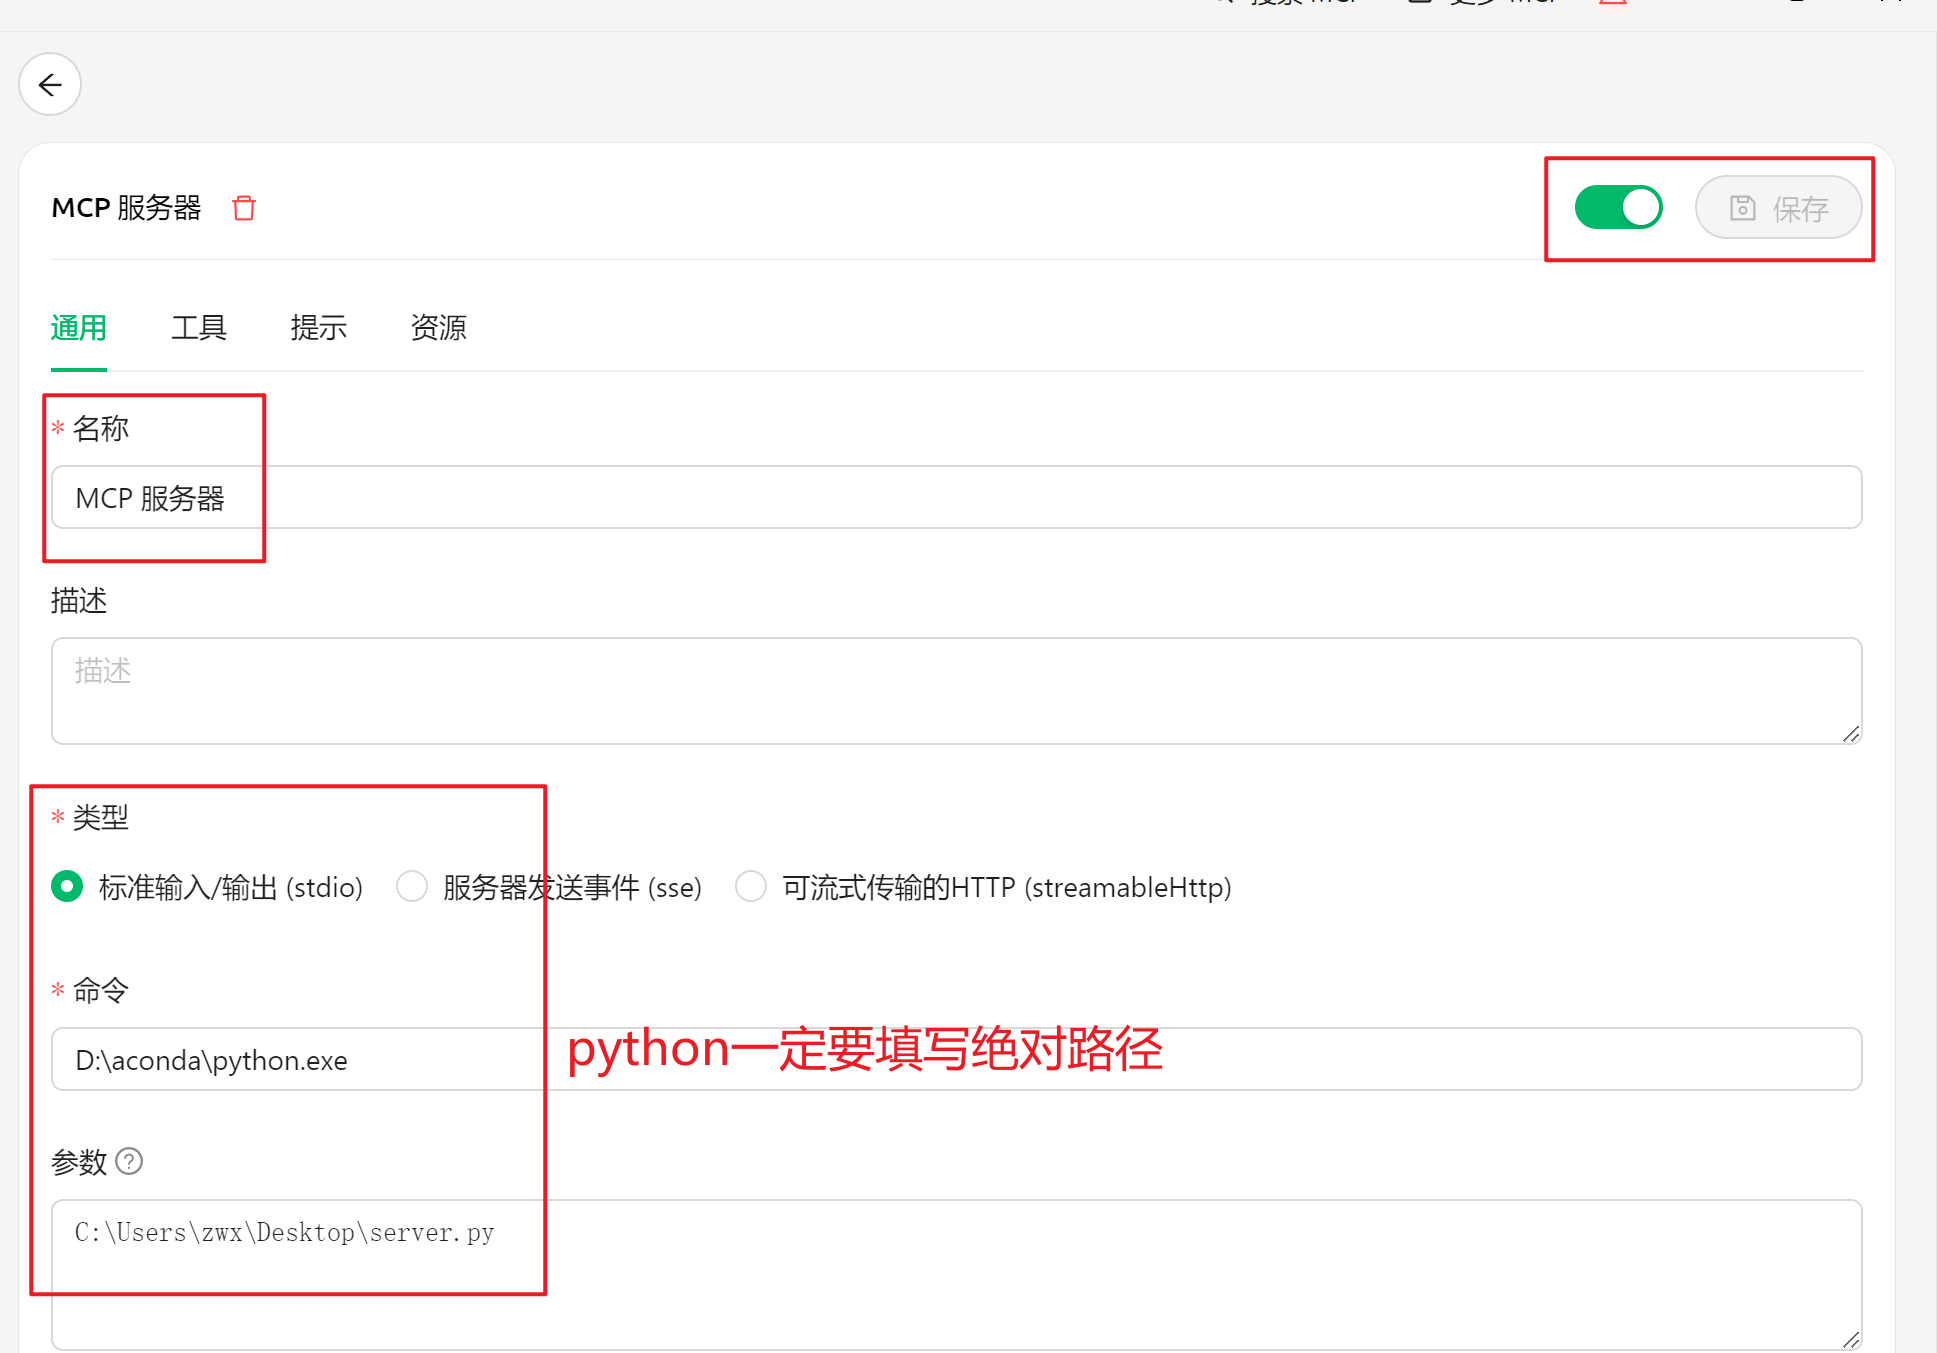Viewport: 1937px width, 1353px height.
Task: Toggle the MCP server enable switch
Action: pyautogui.click(x=1617, y=208)
